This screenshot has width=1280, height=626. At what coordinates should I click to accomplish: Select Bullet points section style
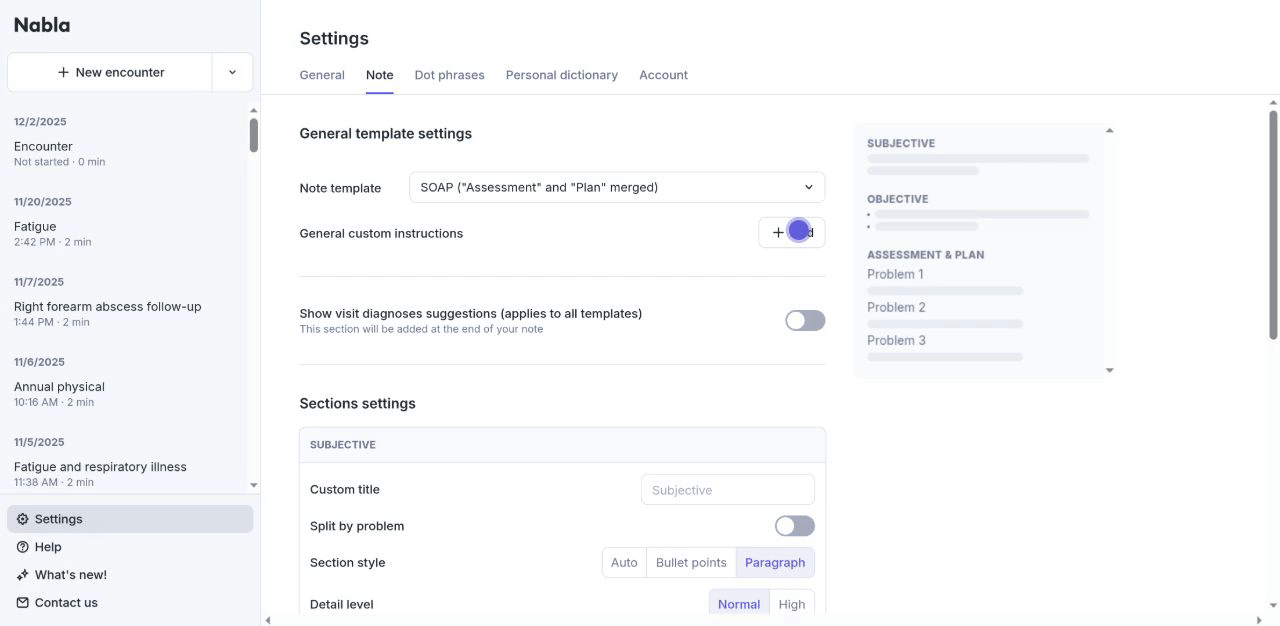click(x=691, y=563)
